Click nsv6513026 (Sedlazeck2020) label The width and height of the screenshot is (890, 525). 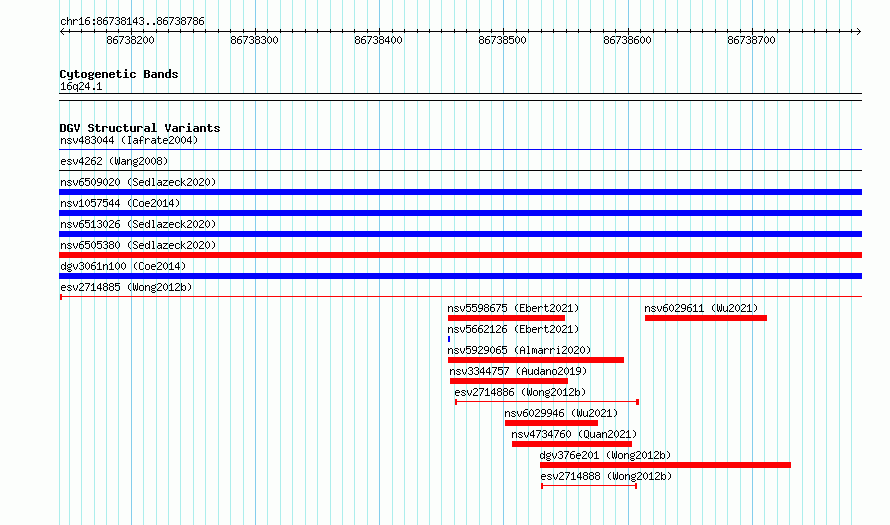[x=138, y=224]
